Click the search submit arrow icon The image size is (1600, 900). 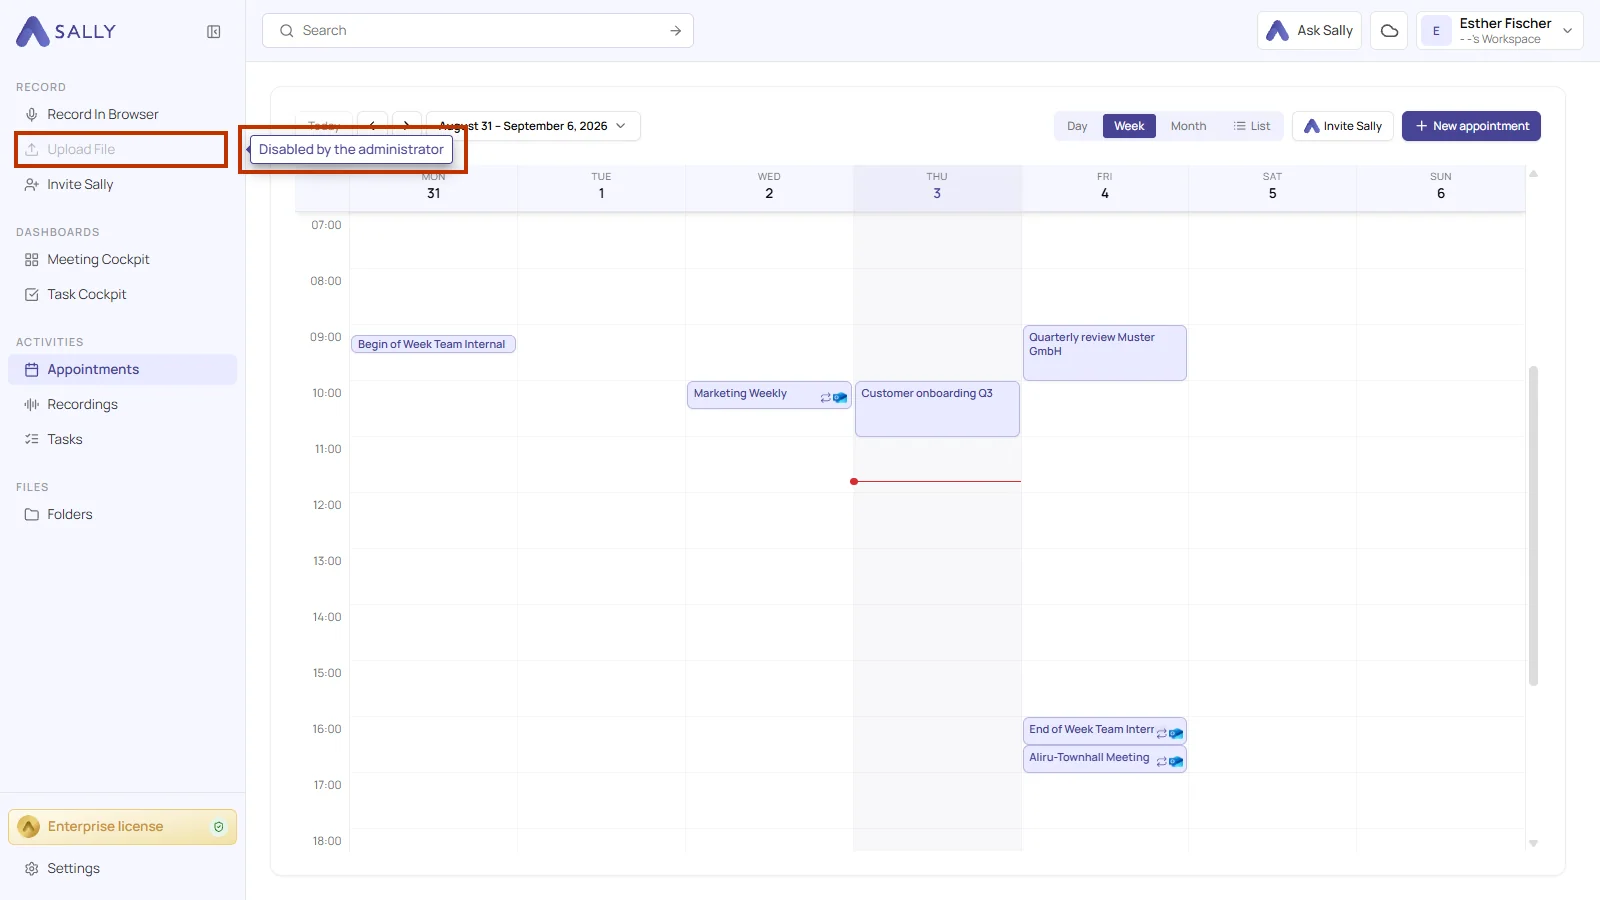(675, 31)
